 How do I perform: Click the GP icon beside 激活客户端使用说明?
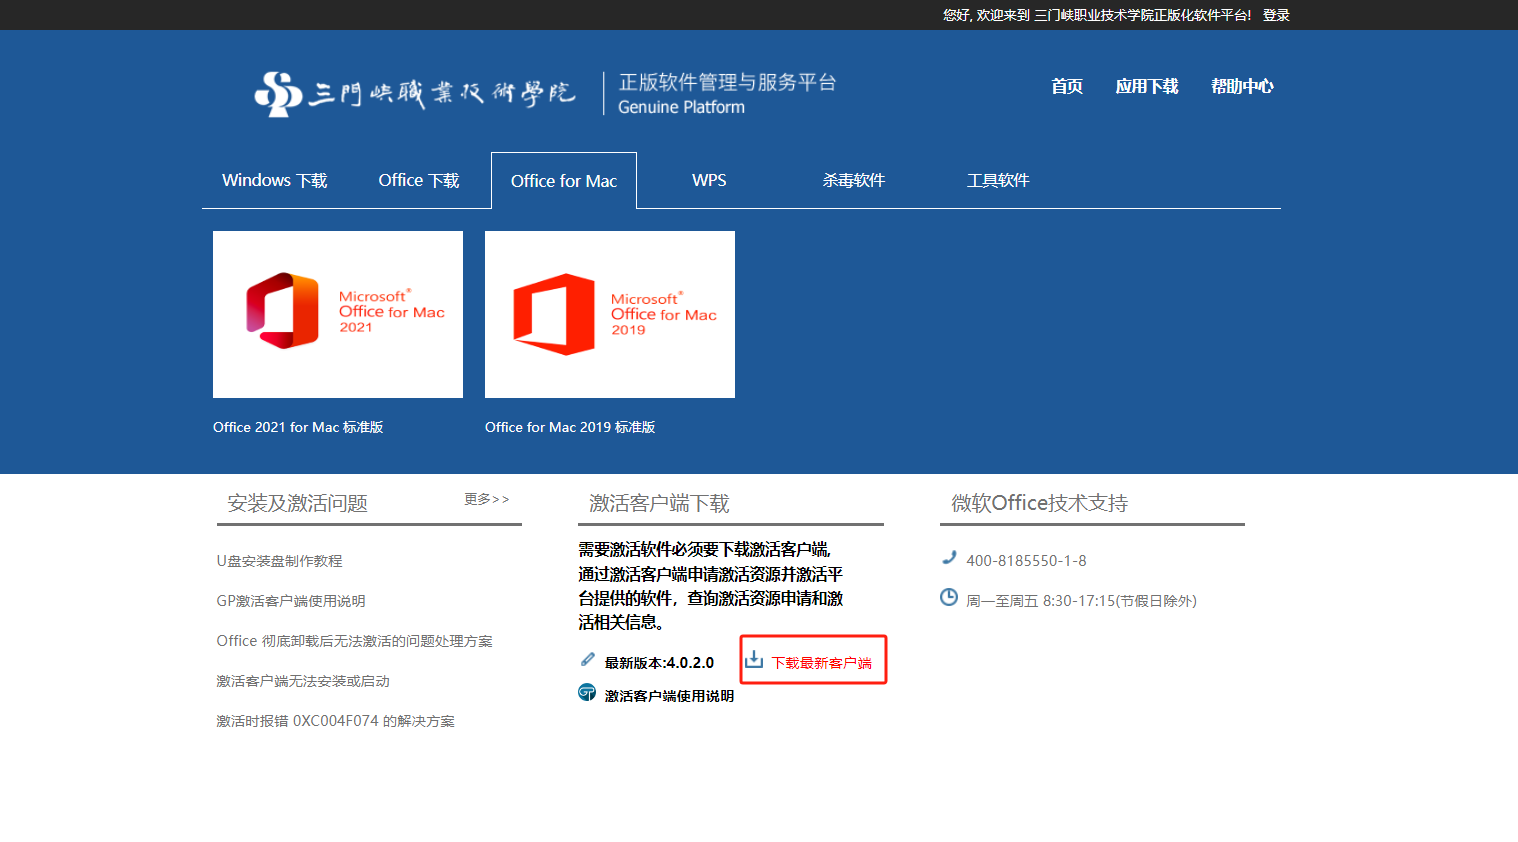[587, 693]
